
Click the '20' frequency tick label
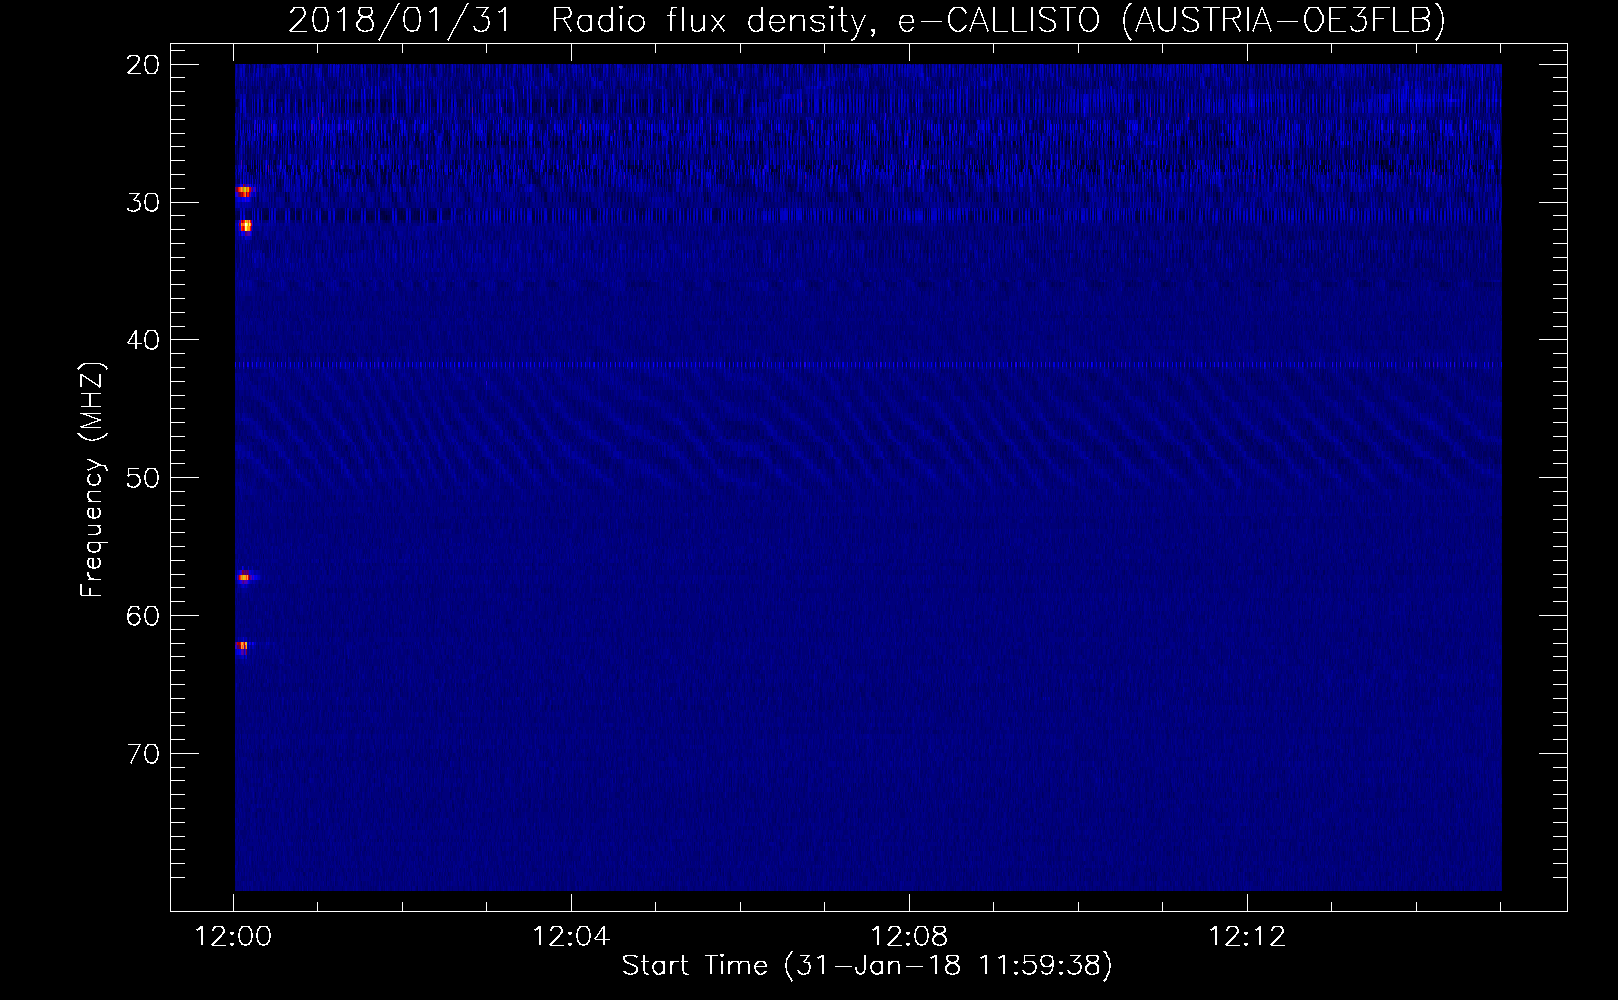(143, 65)
